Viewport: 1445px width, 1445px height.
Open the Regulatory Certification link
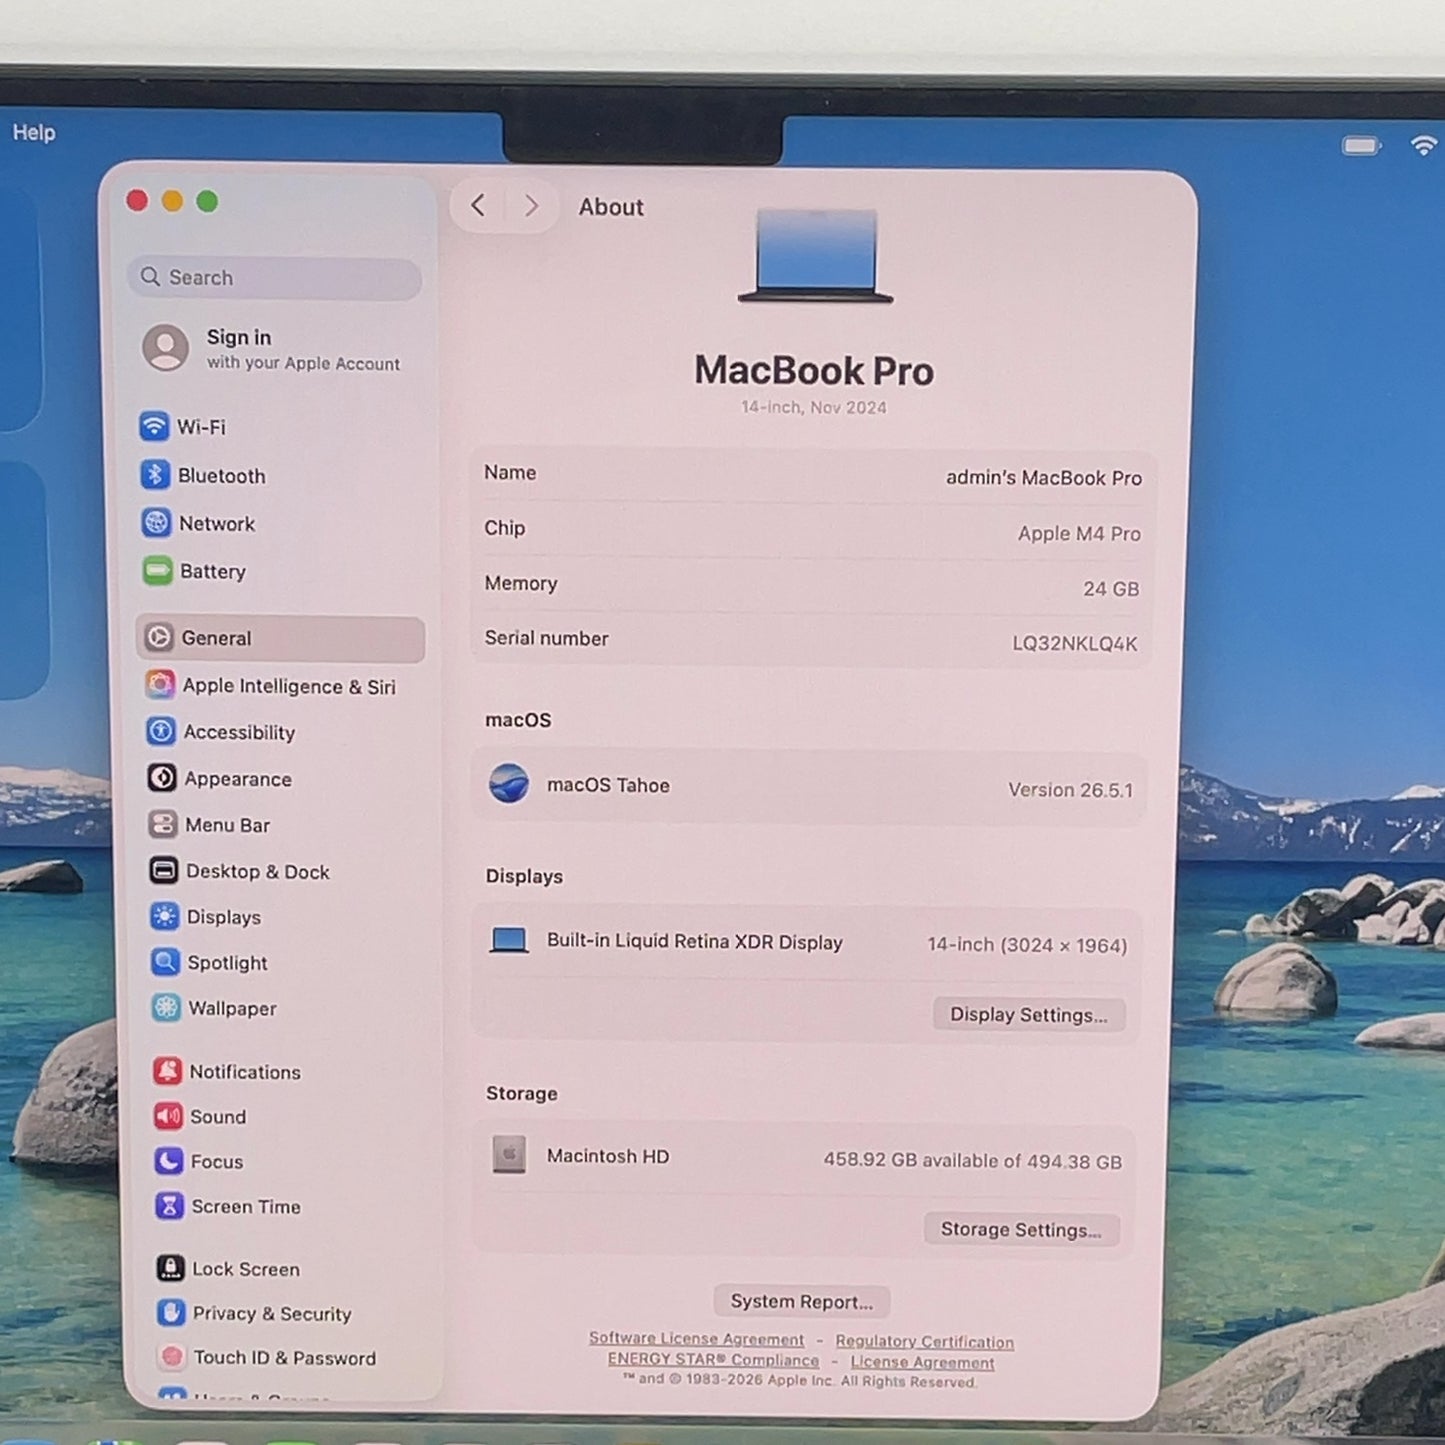[x=925, y=1341]
